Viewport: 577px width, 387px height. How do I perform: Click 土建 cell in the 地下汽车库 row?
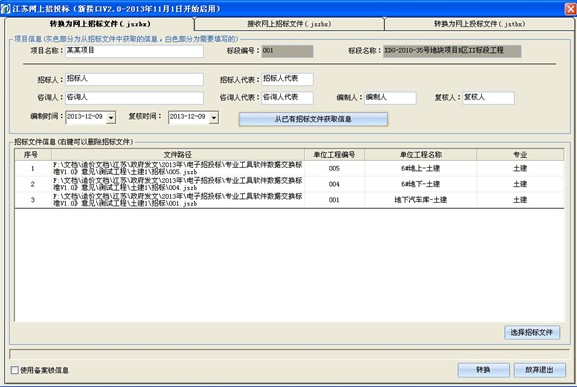520,200
